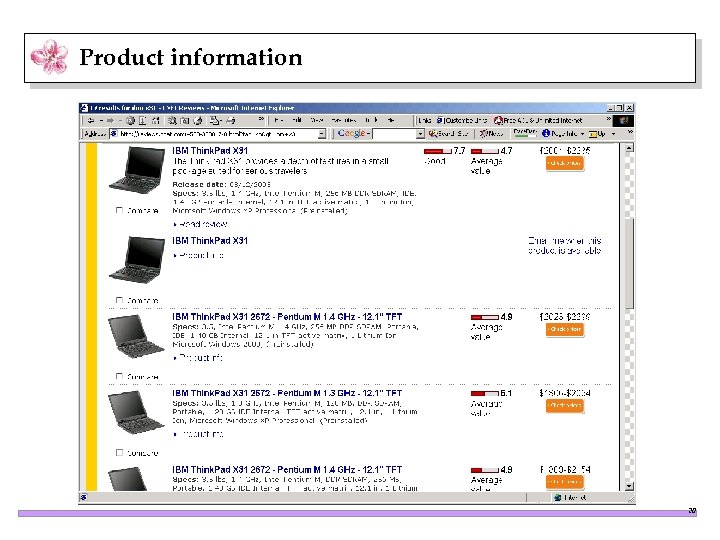Click Check prices for first ThinkPad X31
This screenshot has height=540, width=720.
[x=565, y=163]
